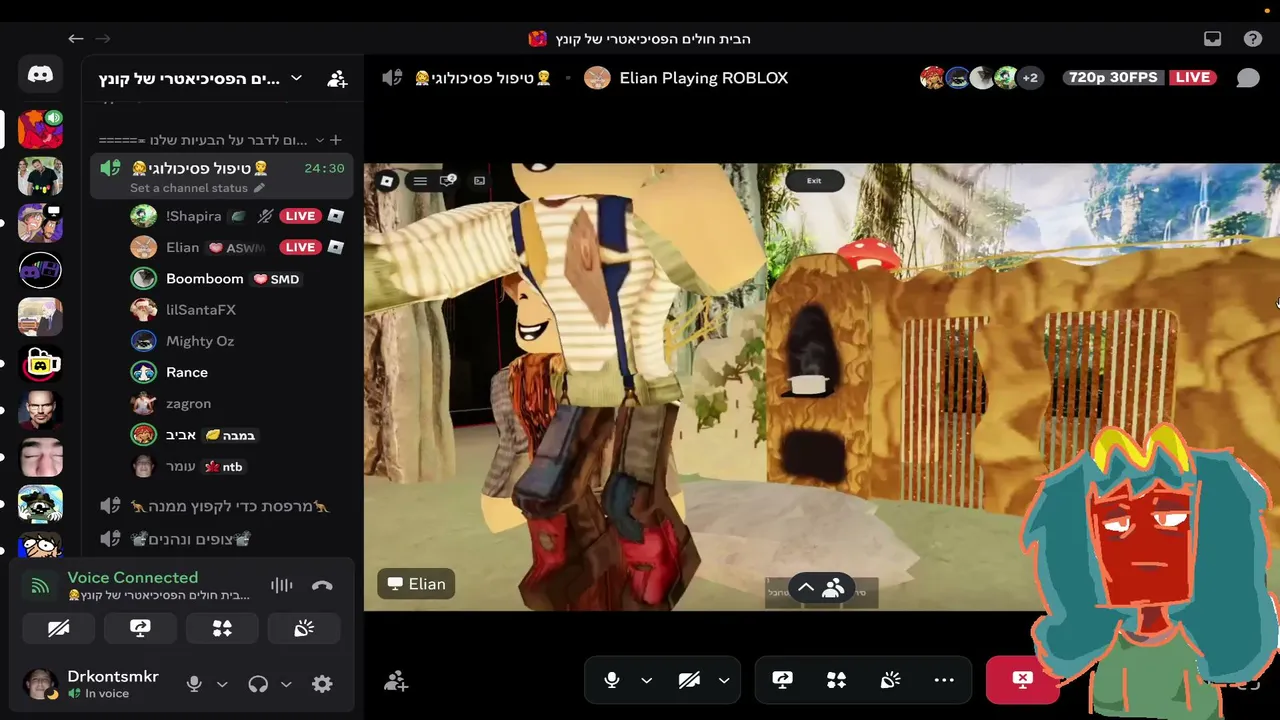
Task: Open Drkontsmkr user avatar profile
Action: click(40, 684)
